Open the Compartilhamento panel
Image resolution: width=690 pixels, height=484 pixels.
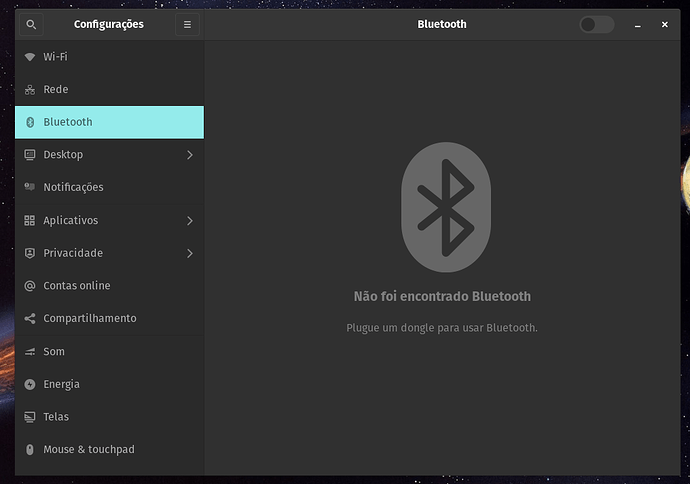(110, 318)
